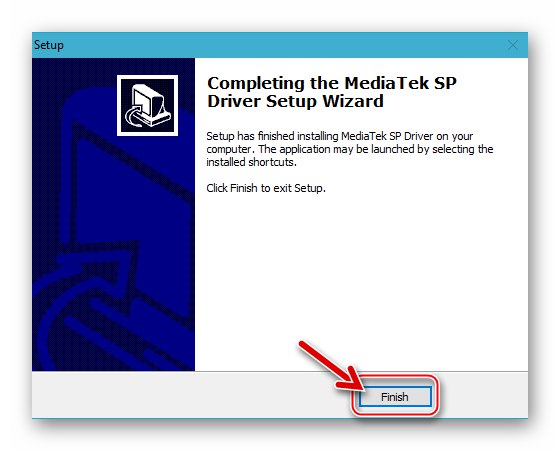
Task: Click the heading "Completing the MediaTek SP" line
Action: [332, 84]
